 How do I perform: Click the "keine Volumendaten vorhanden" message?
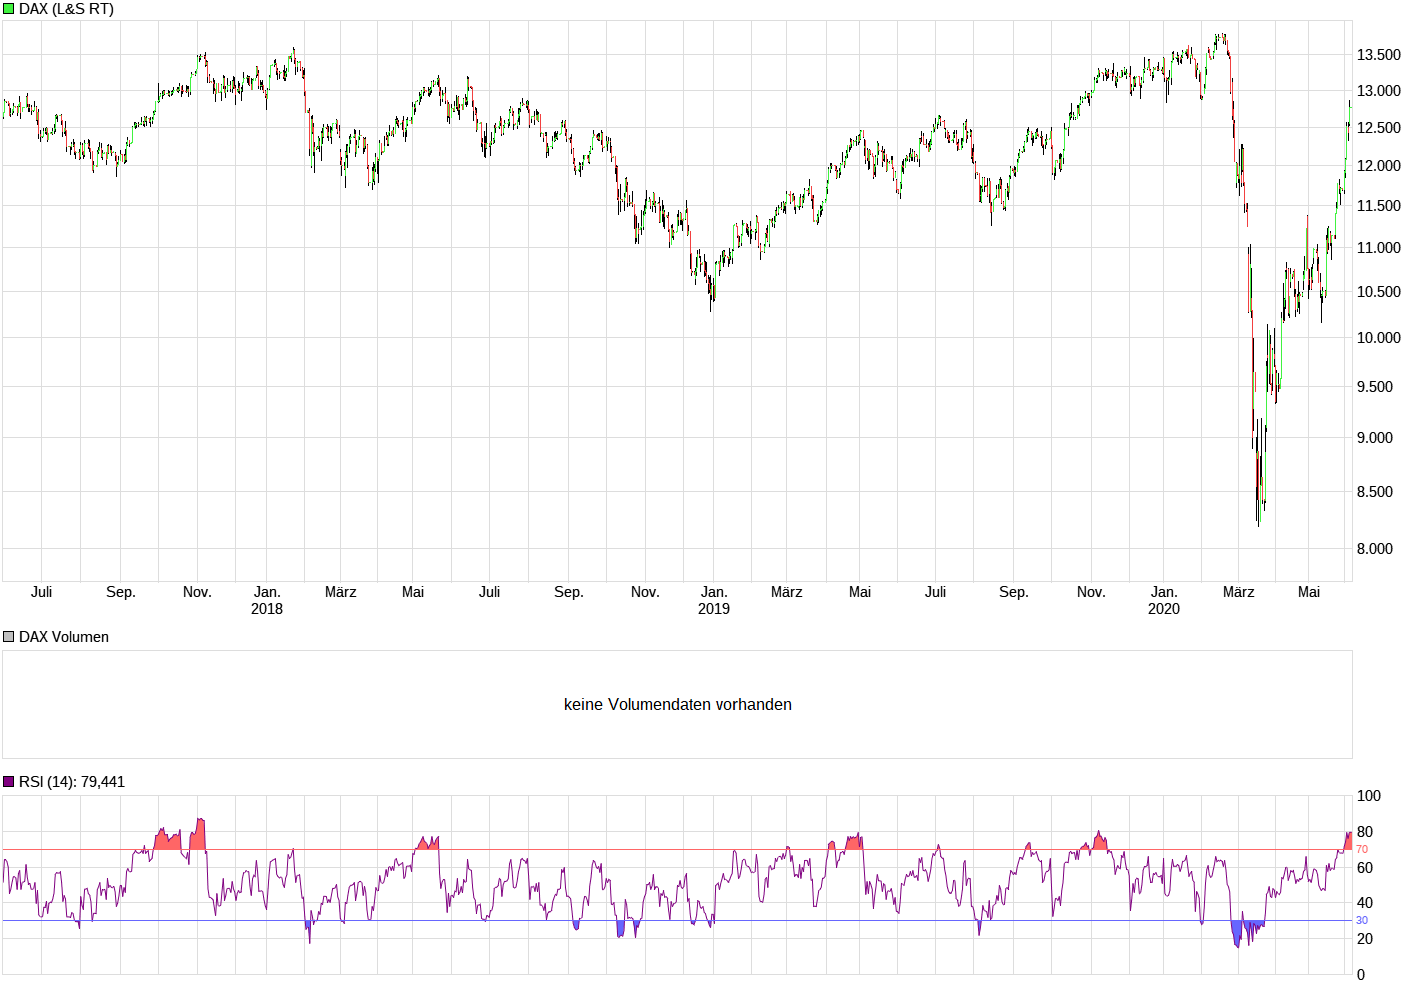pyautogui.click(x=678, y=705)
